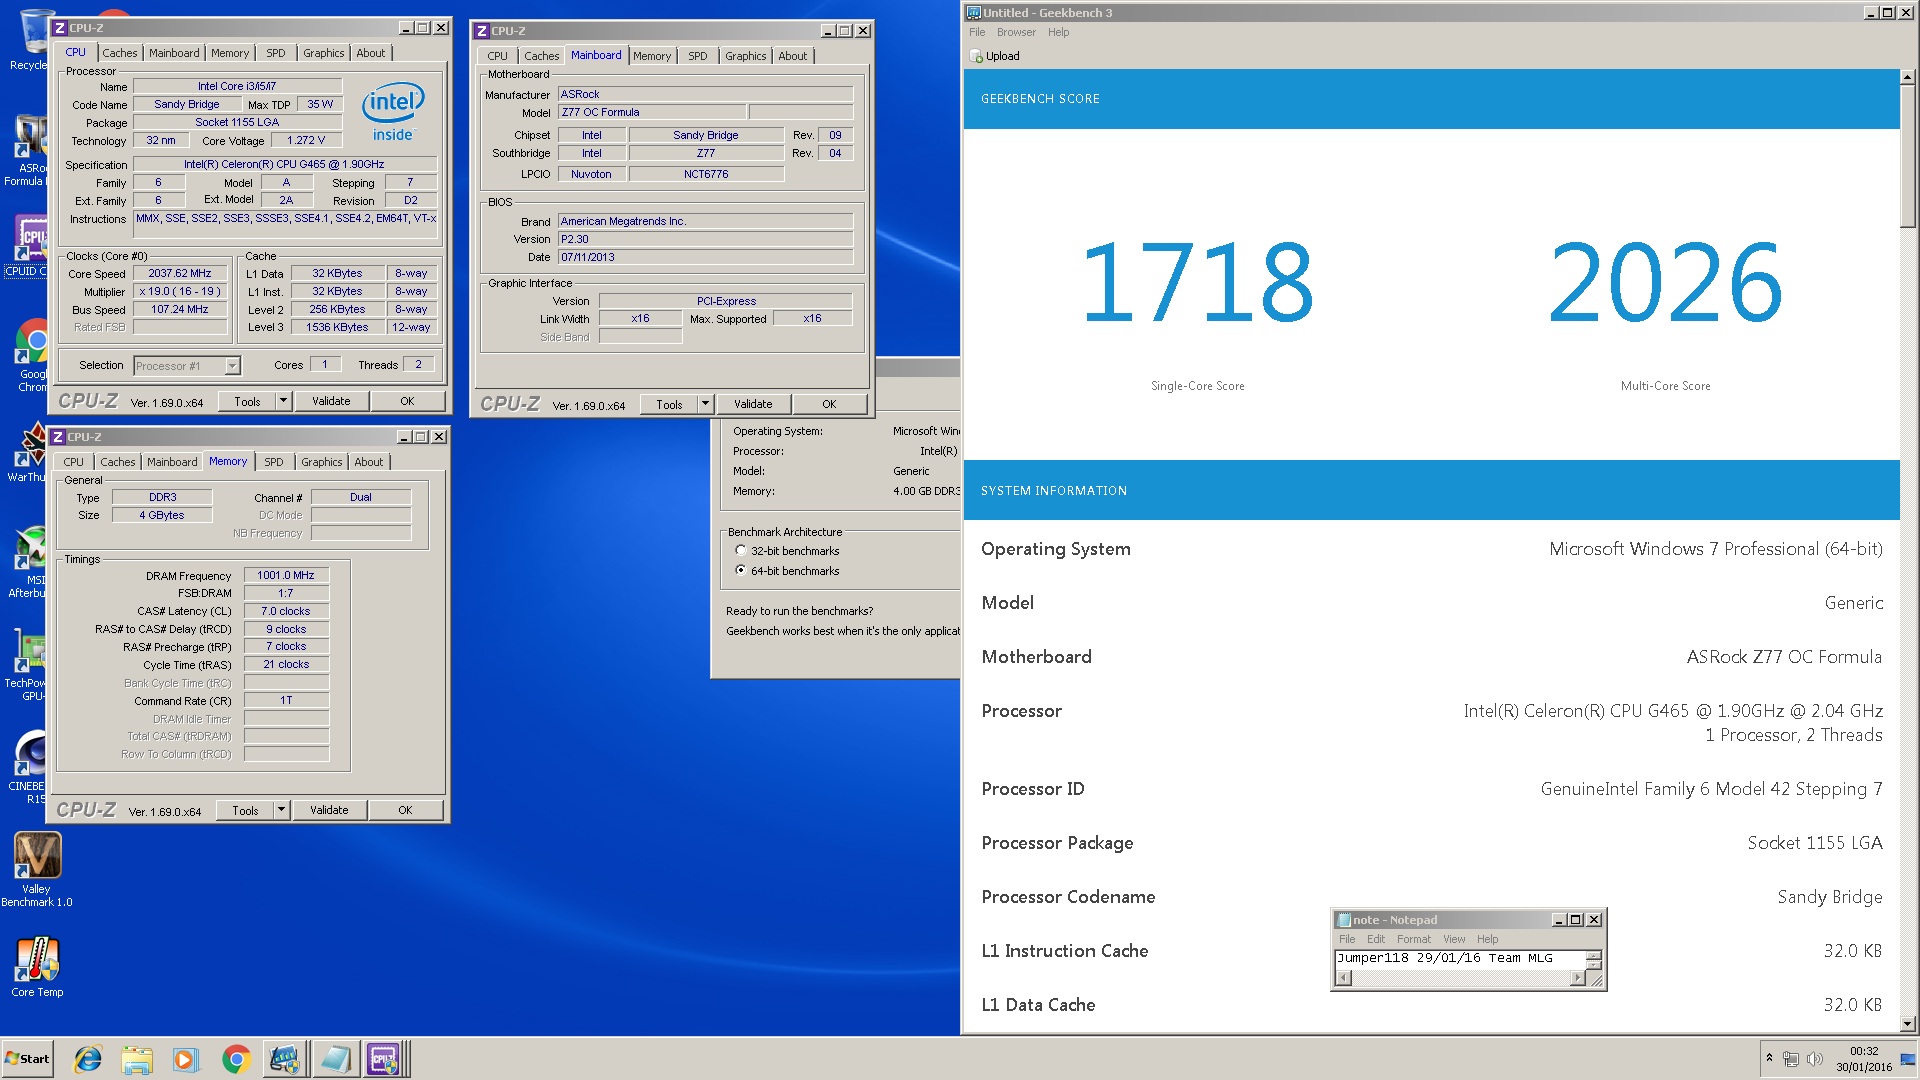Viewport: 1920px width, 1080px height.
Task: Click Notepad horizontal scrollbar left arrow
Action: pyautogui.click(x=1344, y=978)
